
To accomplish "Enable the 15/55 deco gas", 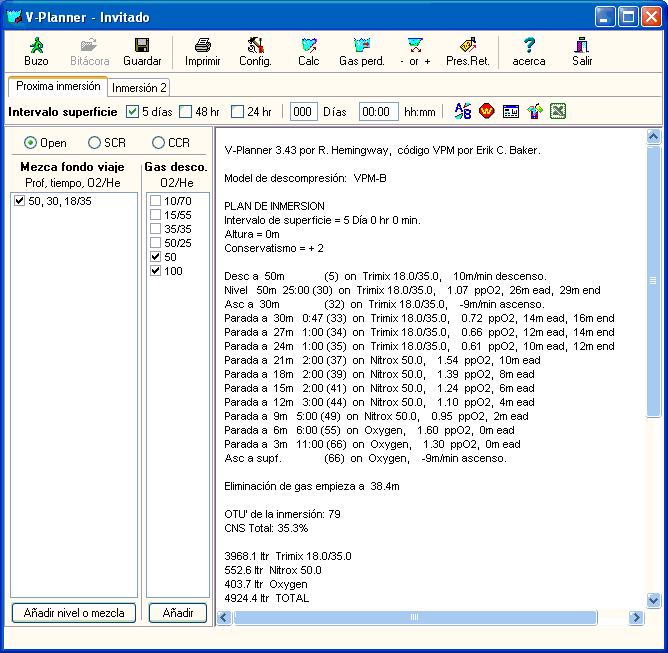I will [155, 215].
